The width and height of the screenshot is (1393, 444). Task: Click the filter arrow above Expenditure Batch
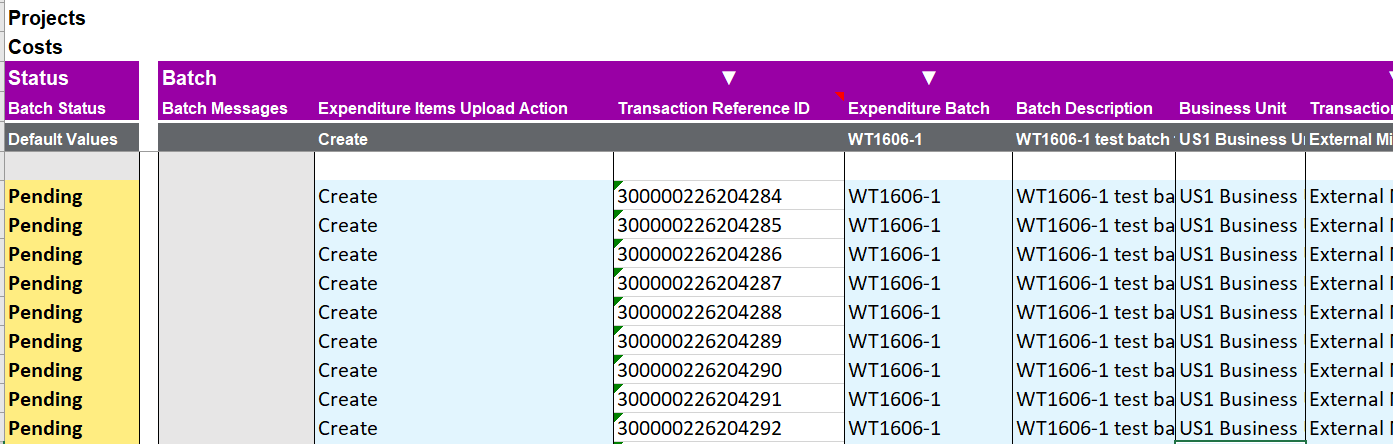click(928, 78)
